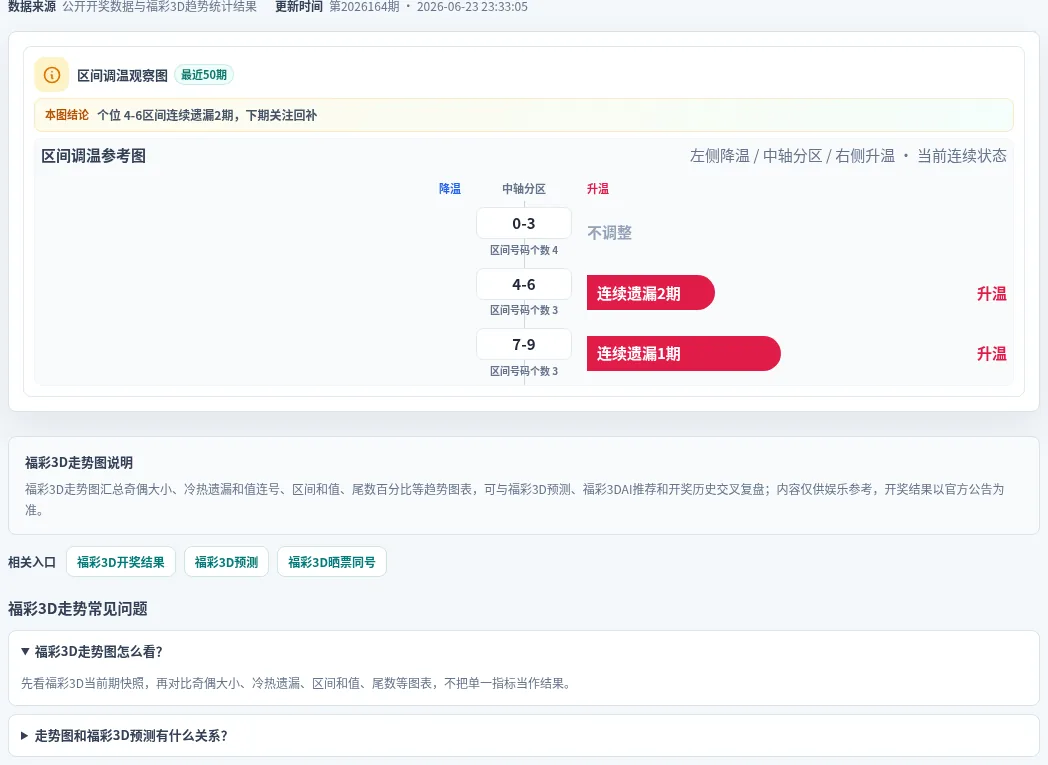The image size is (1048, 765).
Task: Click the blue 降温 column header
Action: tap(450, 188)
